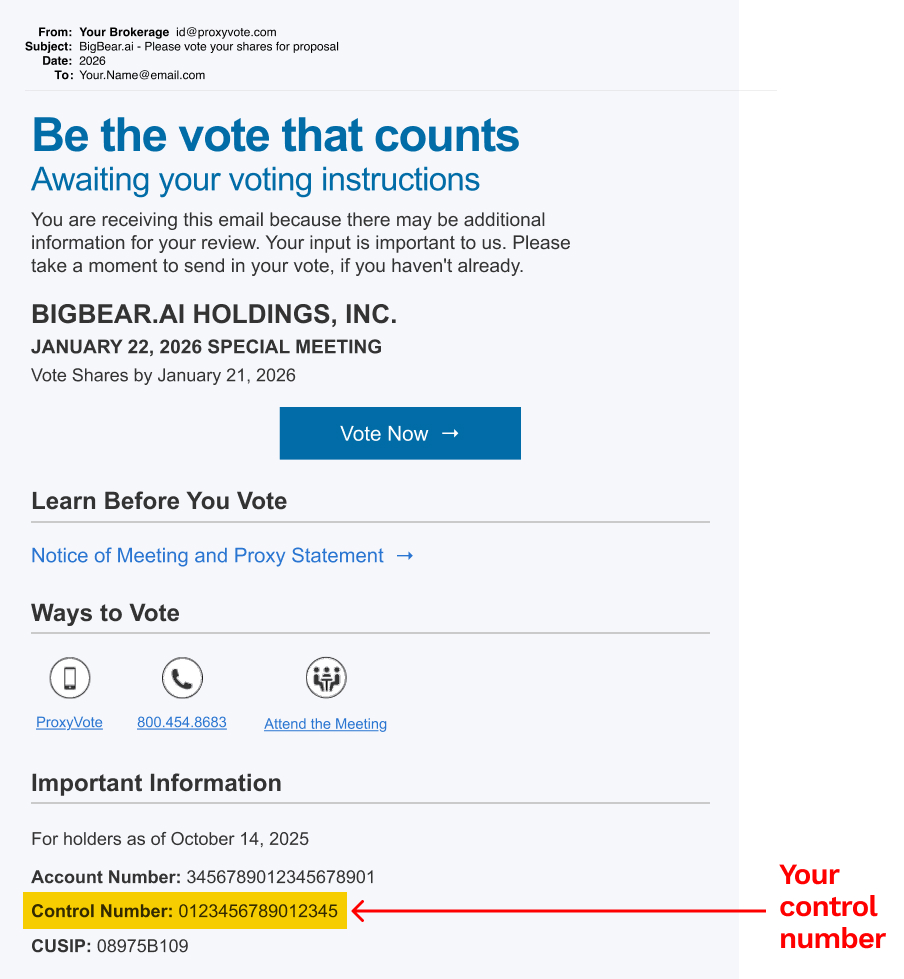
Task: Open the ProxyVote link
Action: point(69,722)
